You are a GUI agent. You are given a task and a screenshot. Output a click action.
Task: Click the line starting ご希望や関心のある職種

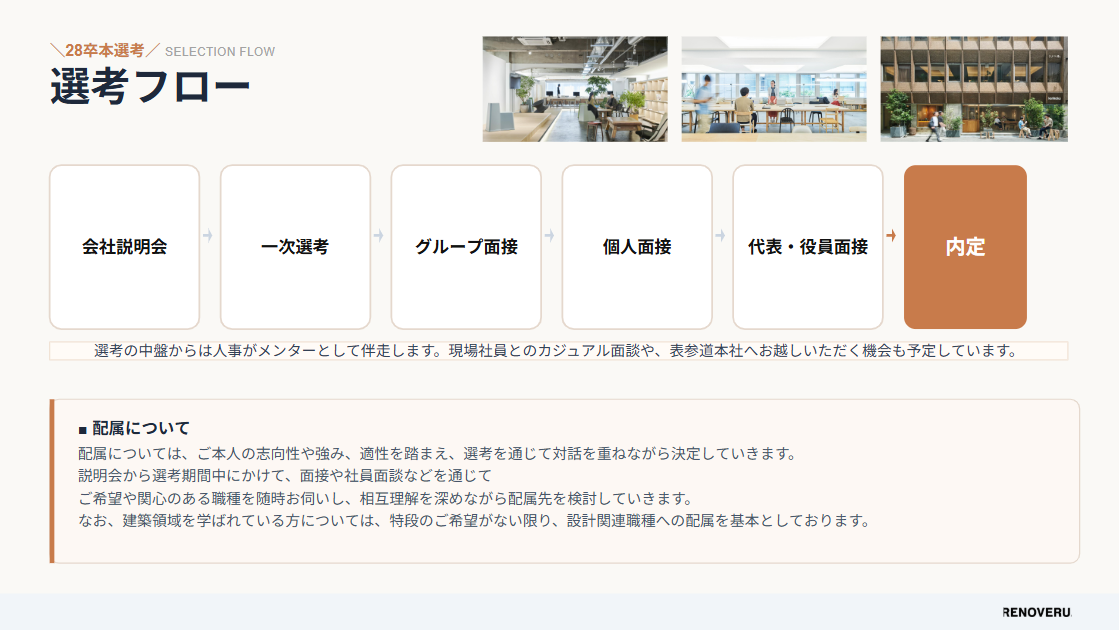385,498
